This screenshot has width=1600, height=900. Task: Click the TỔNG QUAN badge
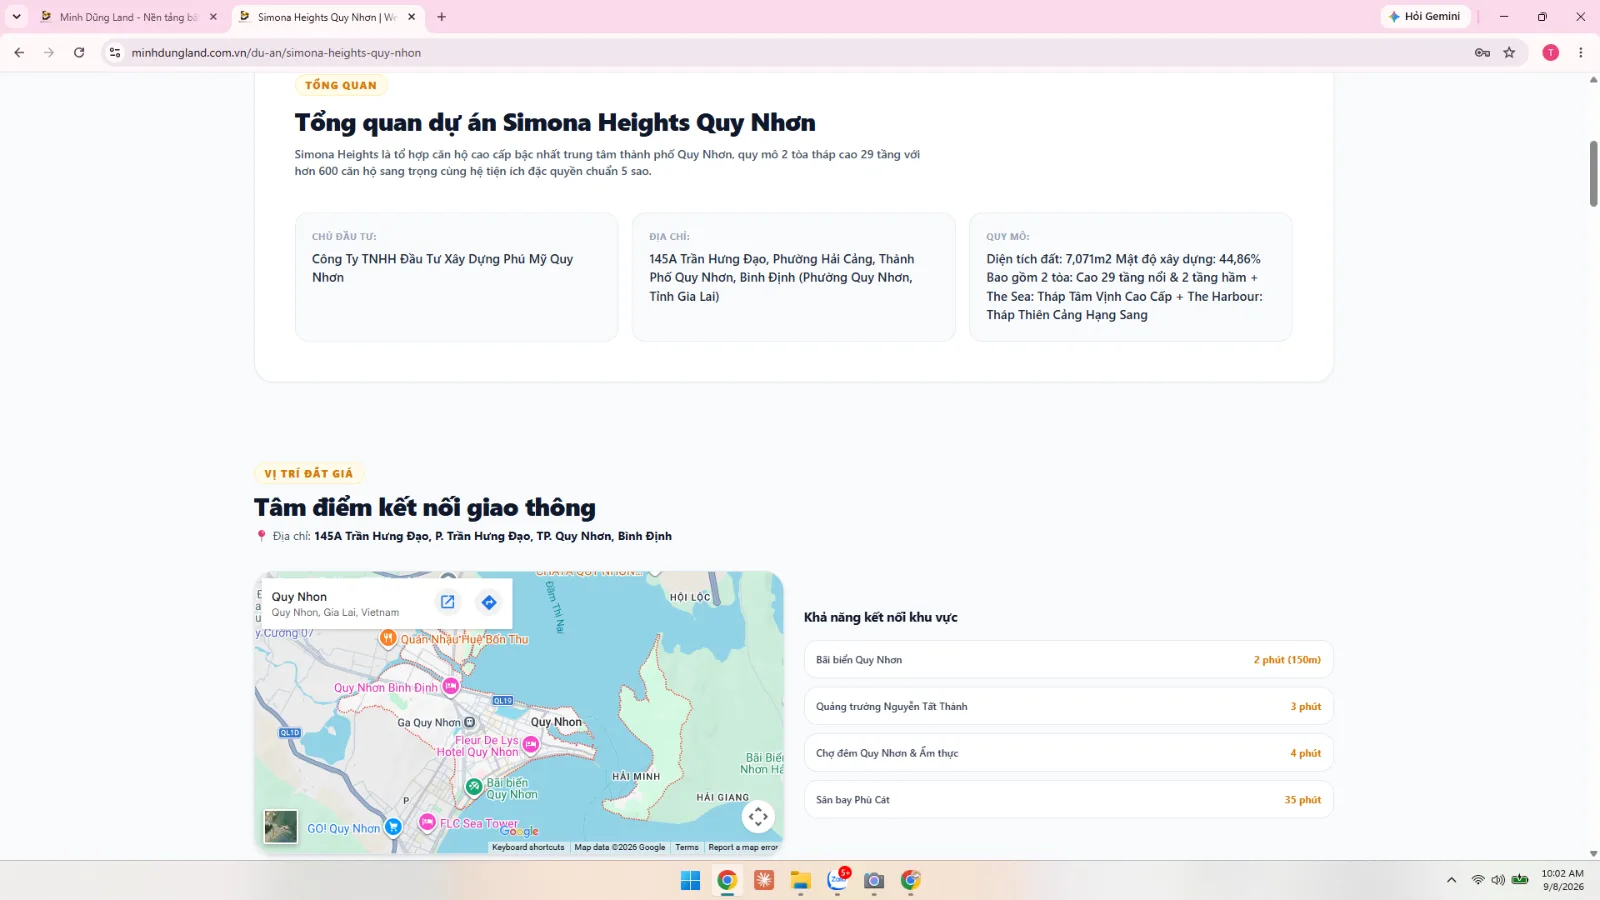click(341, 85)
